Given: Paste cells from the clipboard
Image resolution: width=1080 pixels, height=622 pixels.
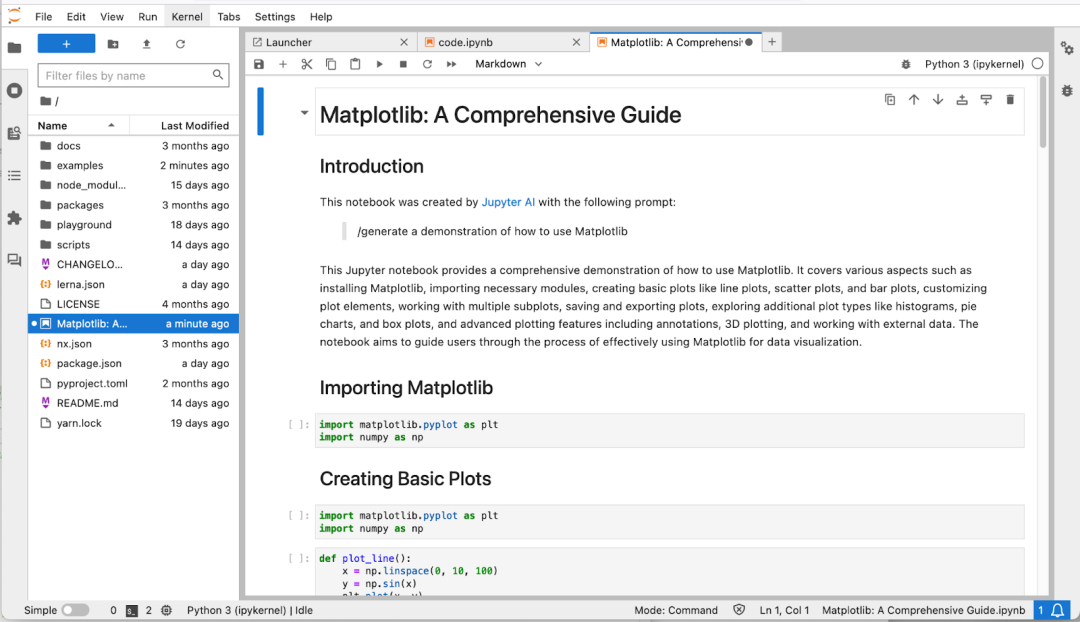Looking at the screenshot, I should pos(355,63).
